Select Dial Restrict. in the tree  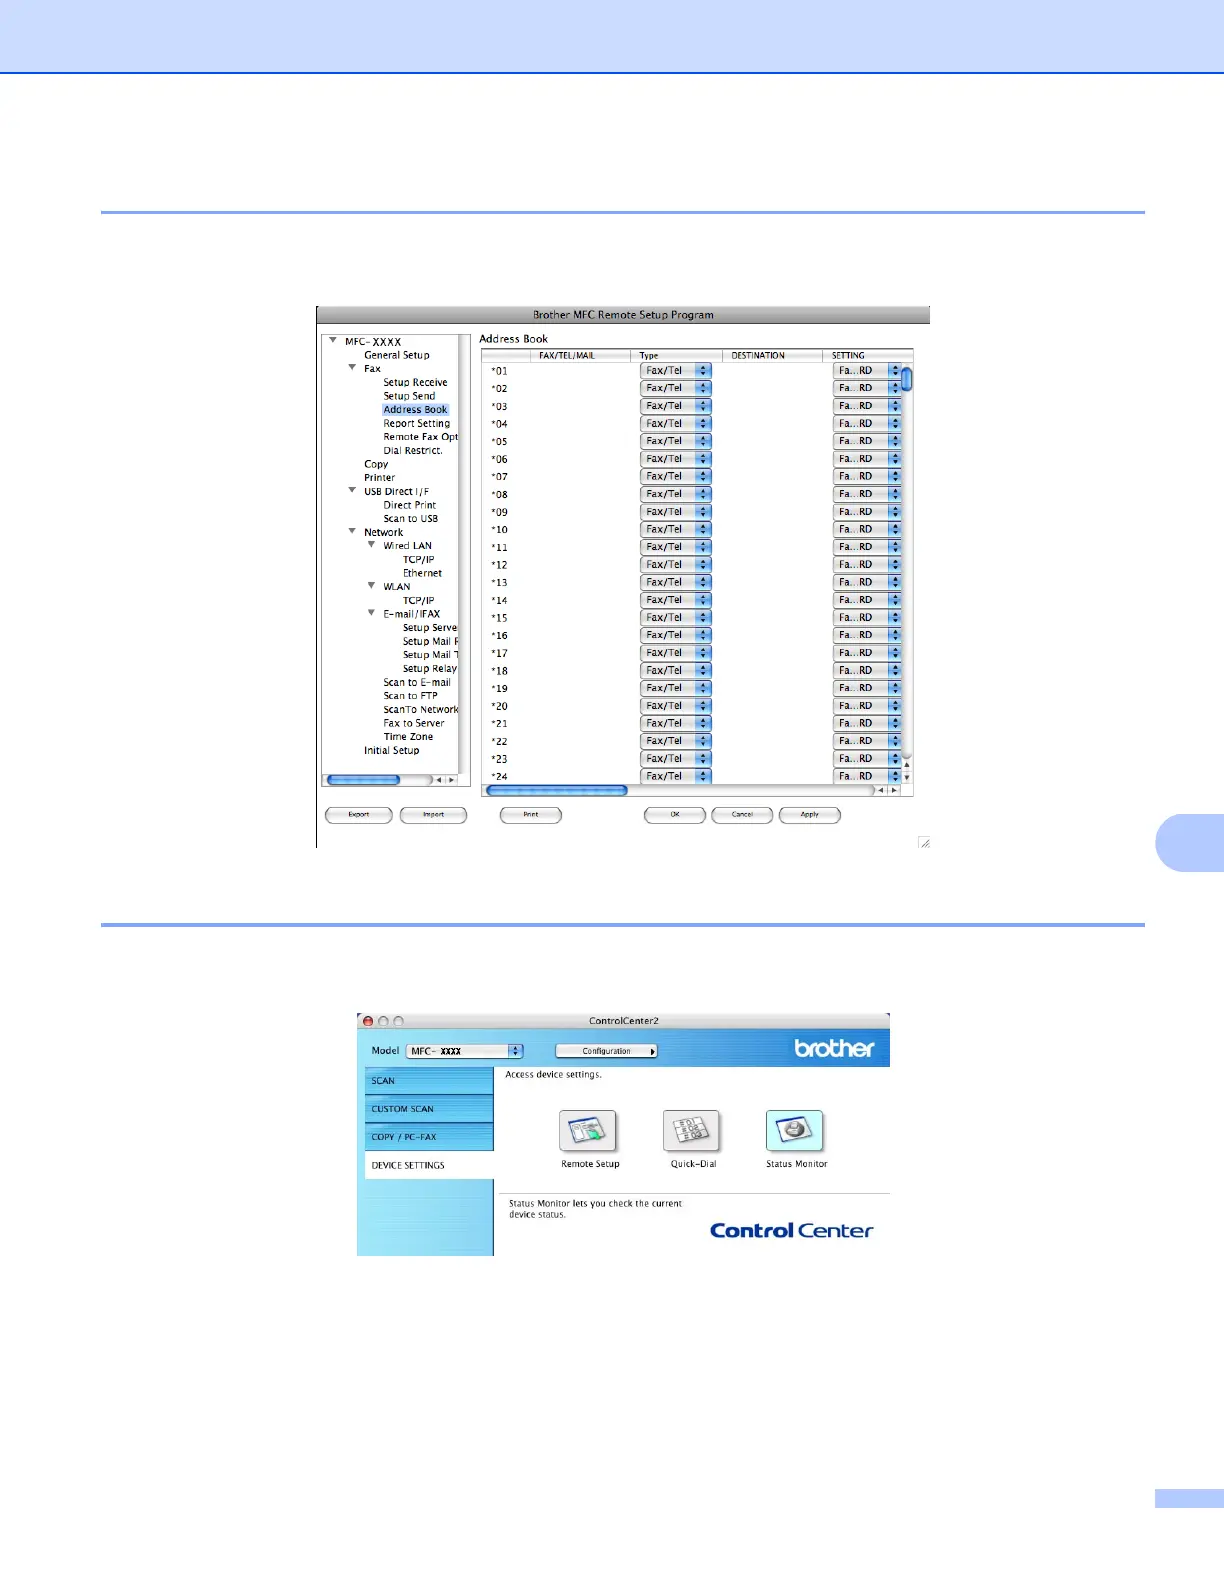(412, 450)
